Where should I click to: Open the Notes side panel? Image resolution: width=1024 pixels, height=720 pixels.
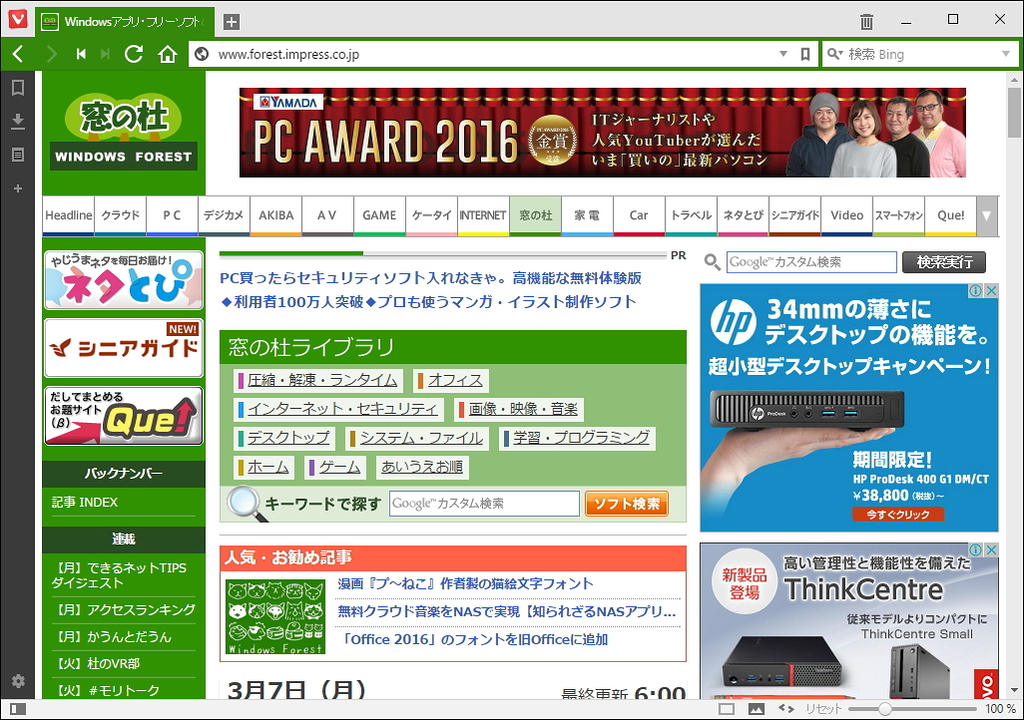click(18, 155)
